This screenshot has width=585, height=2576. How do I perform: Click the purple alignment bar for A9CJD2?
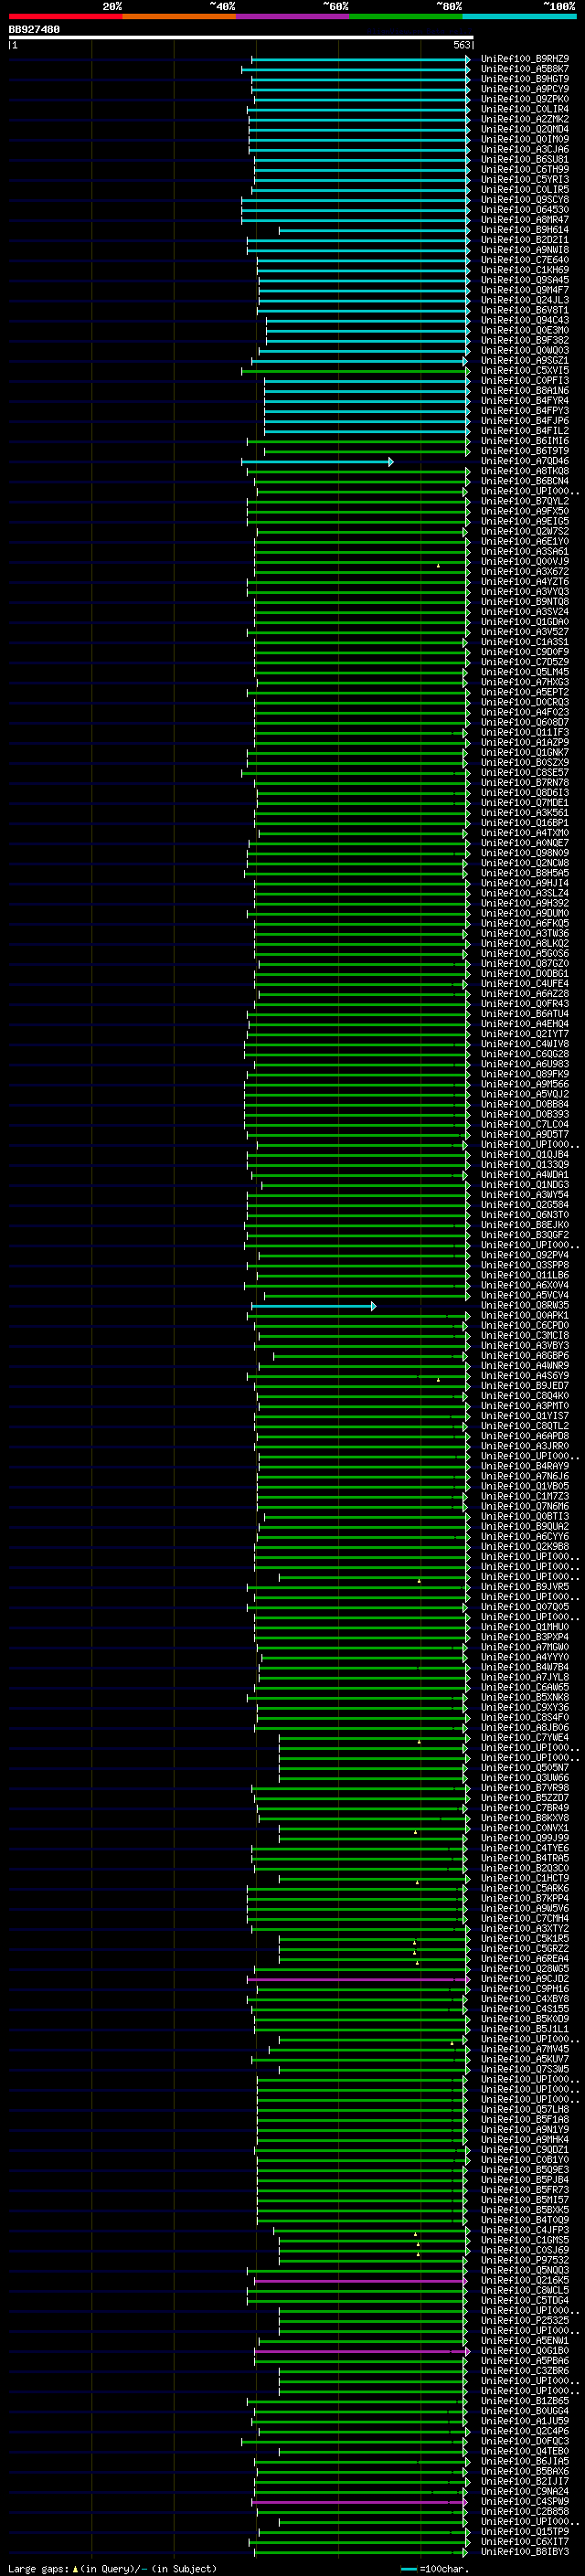click(358, 1979)
